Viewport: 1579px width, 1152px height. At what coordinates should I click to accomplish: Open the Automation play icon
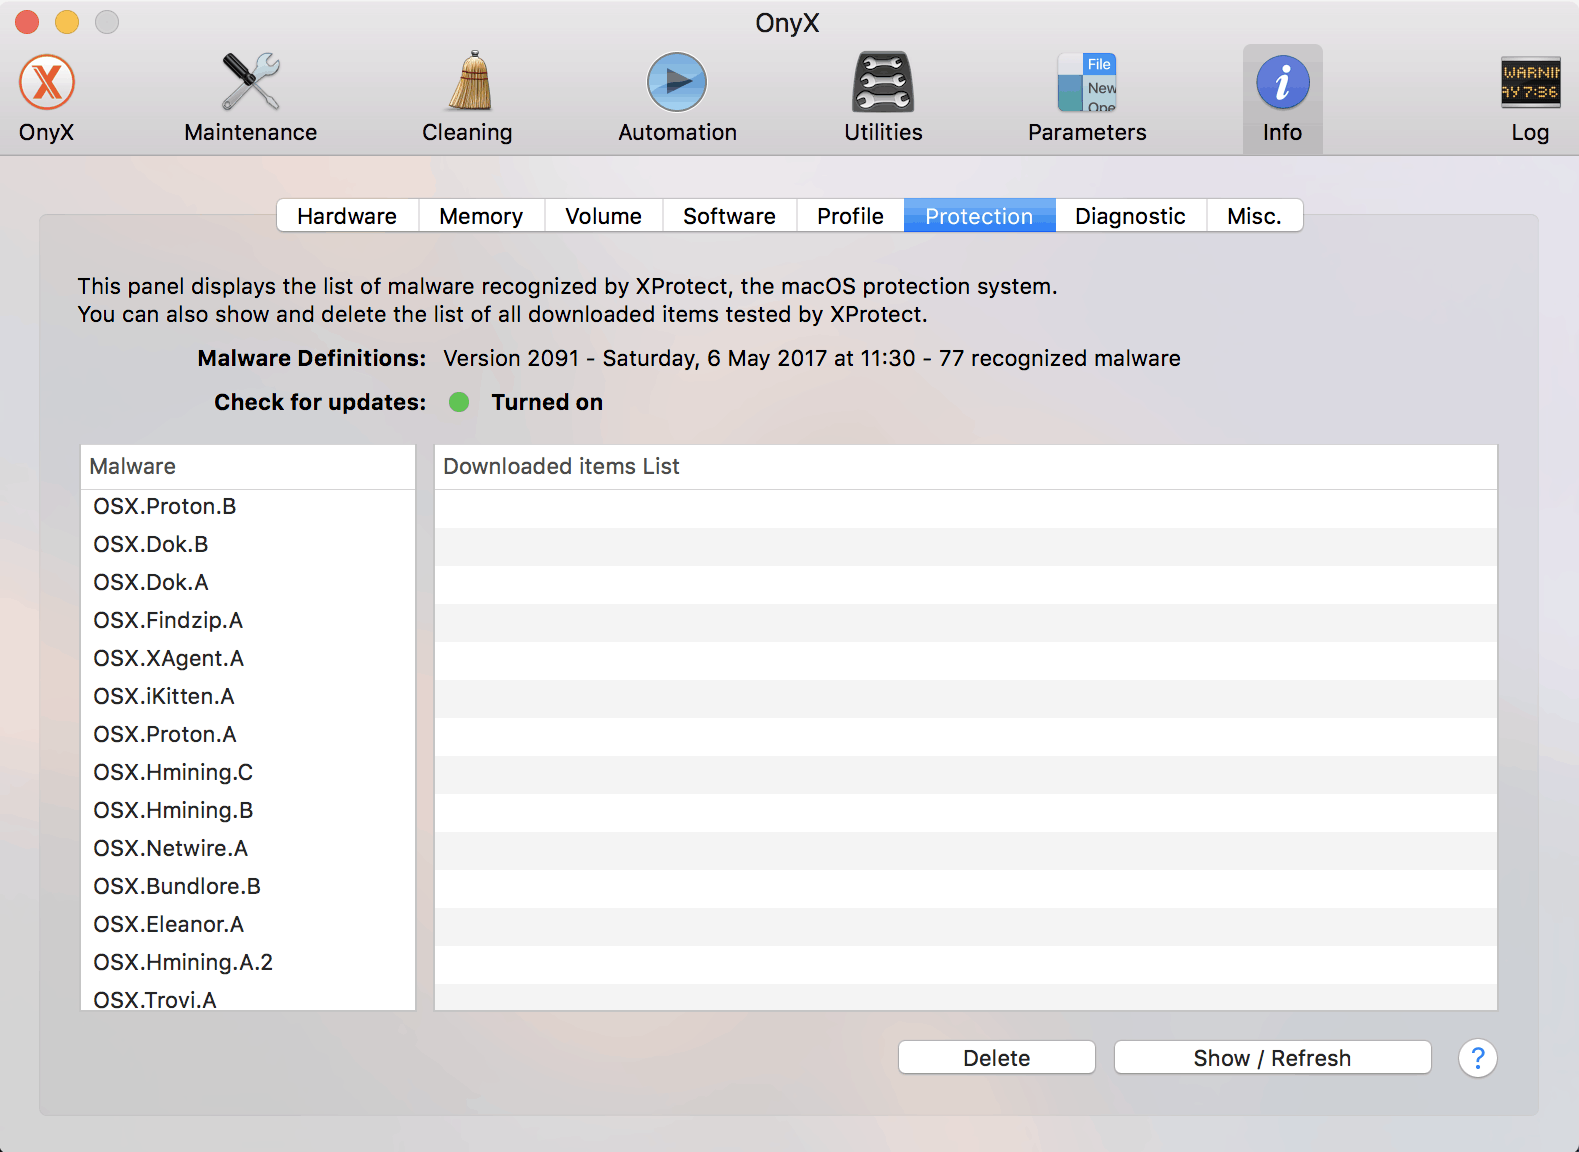coord(677,98)
